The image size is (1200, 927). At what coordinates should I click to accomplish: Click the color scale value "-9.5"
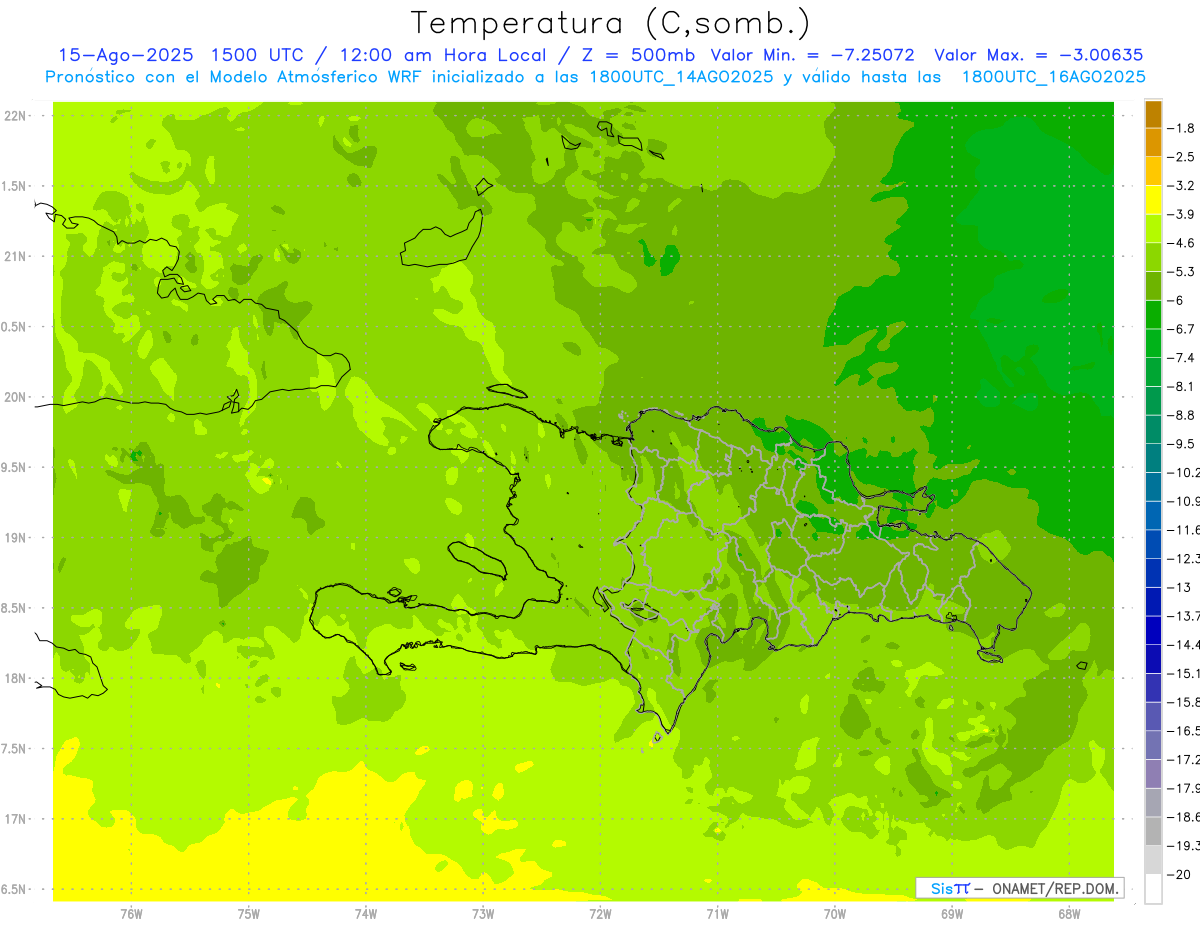[x=1181, y=444]
